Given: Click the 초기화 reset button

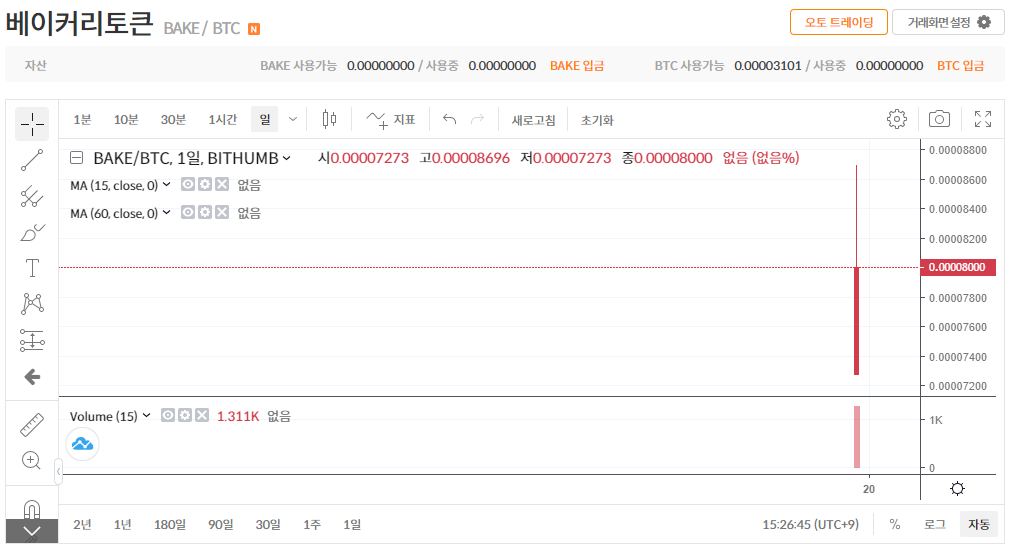Looking at the screenshot, I should tap(597, 120).
